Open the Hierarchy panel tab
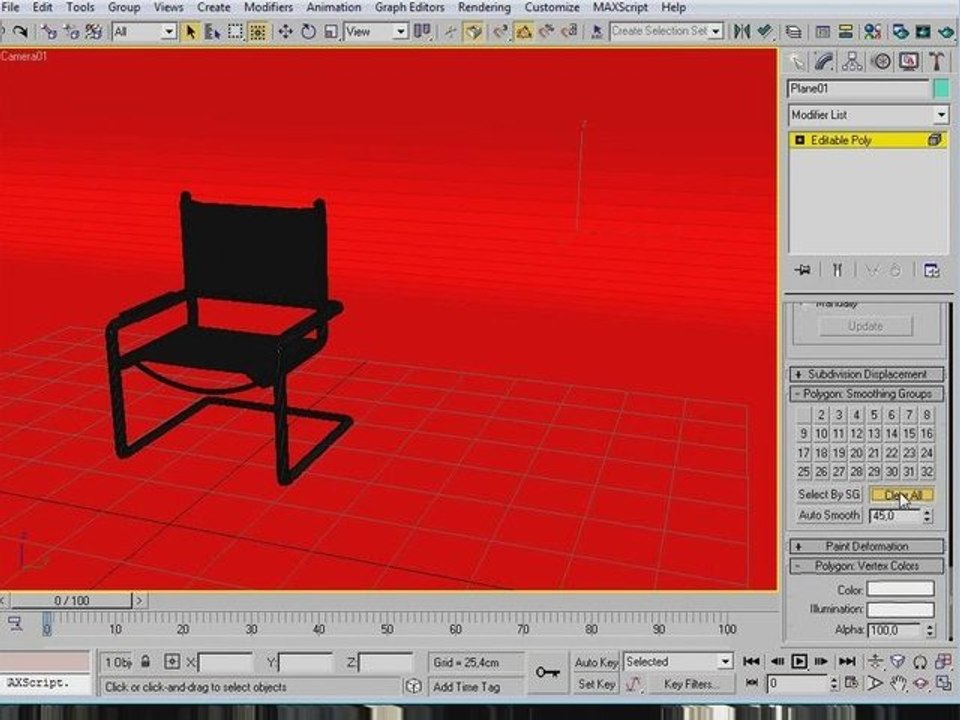960x720 pixels. (x=852, y=62)
